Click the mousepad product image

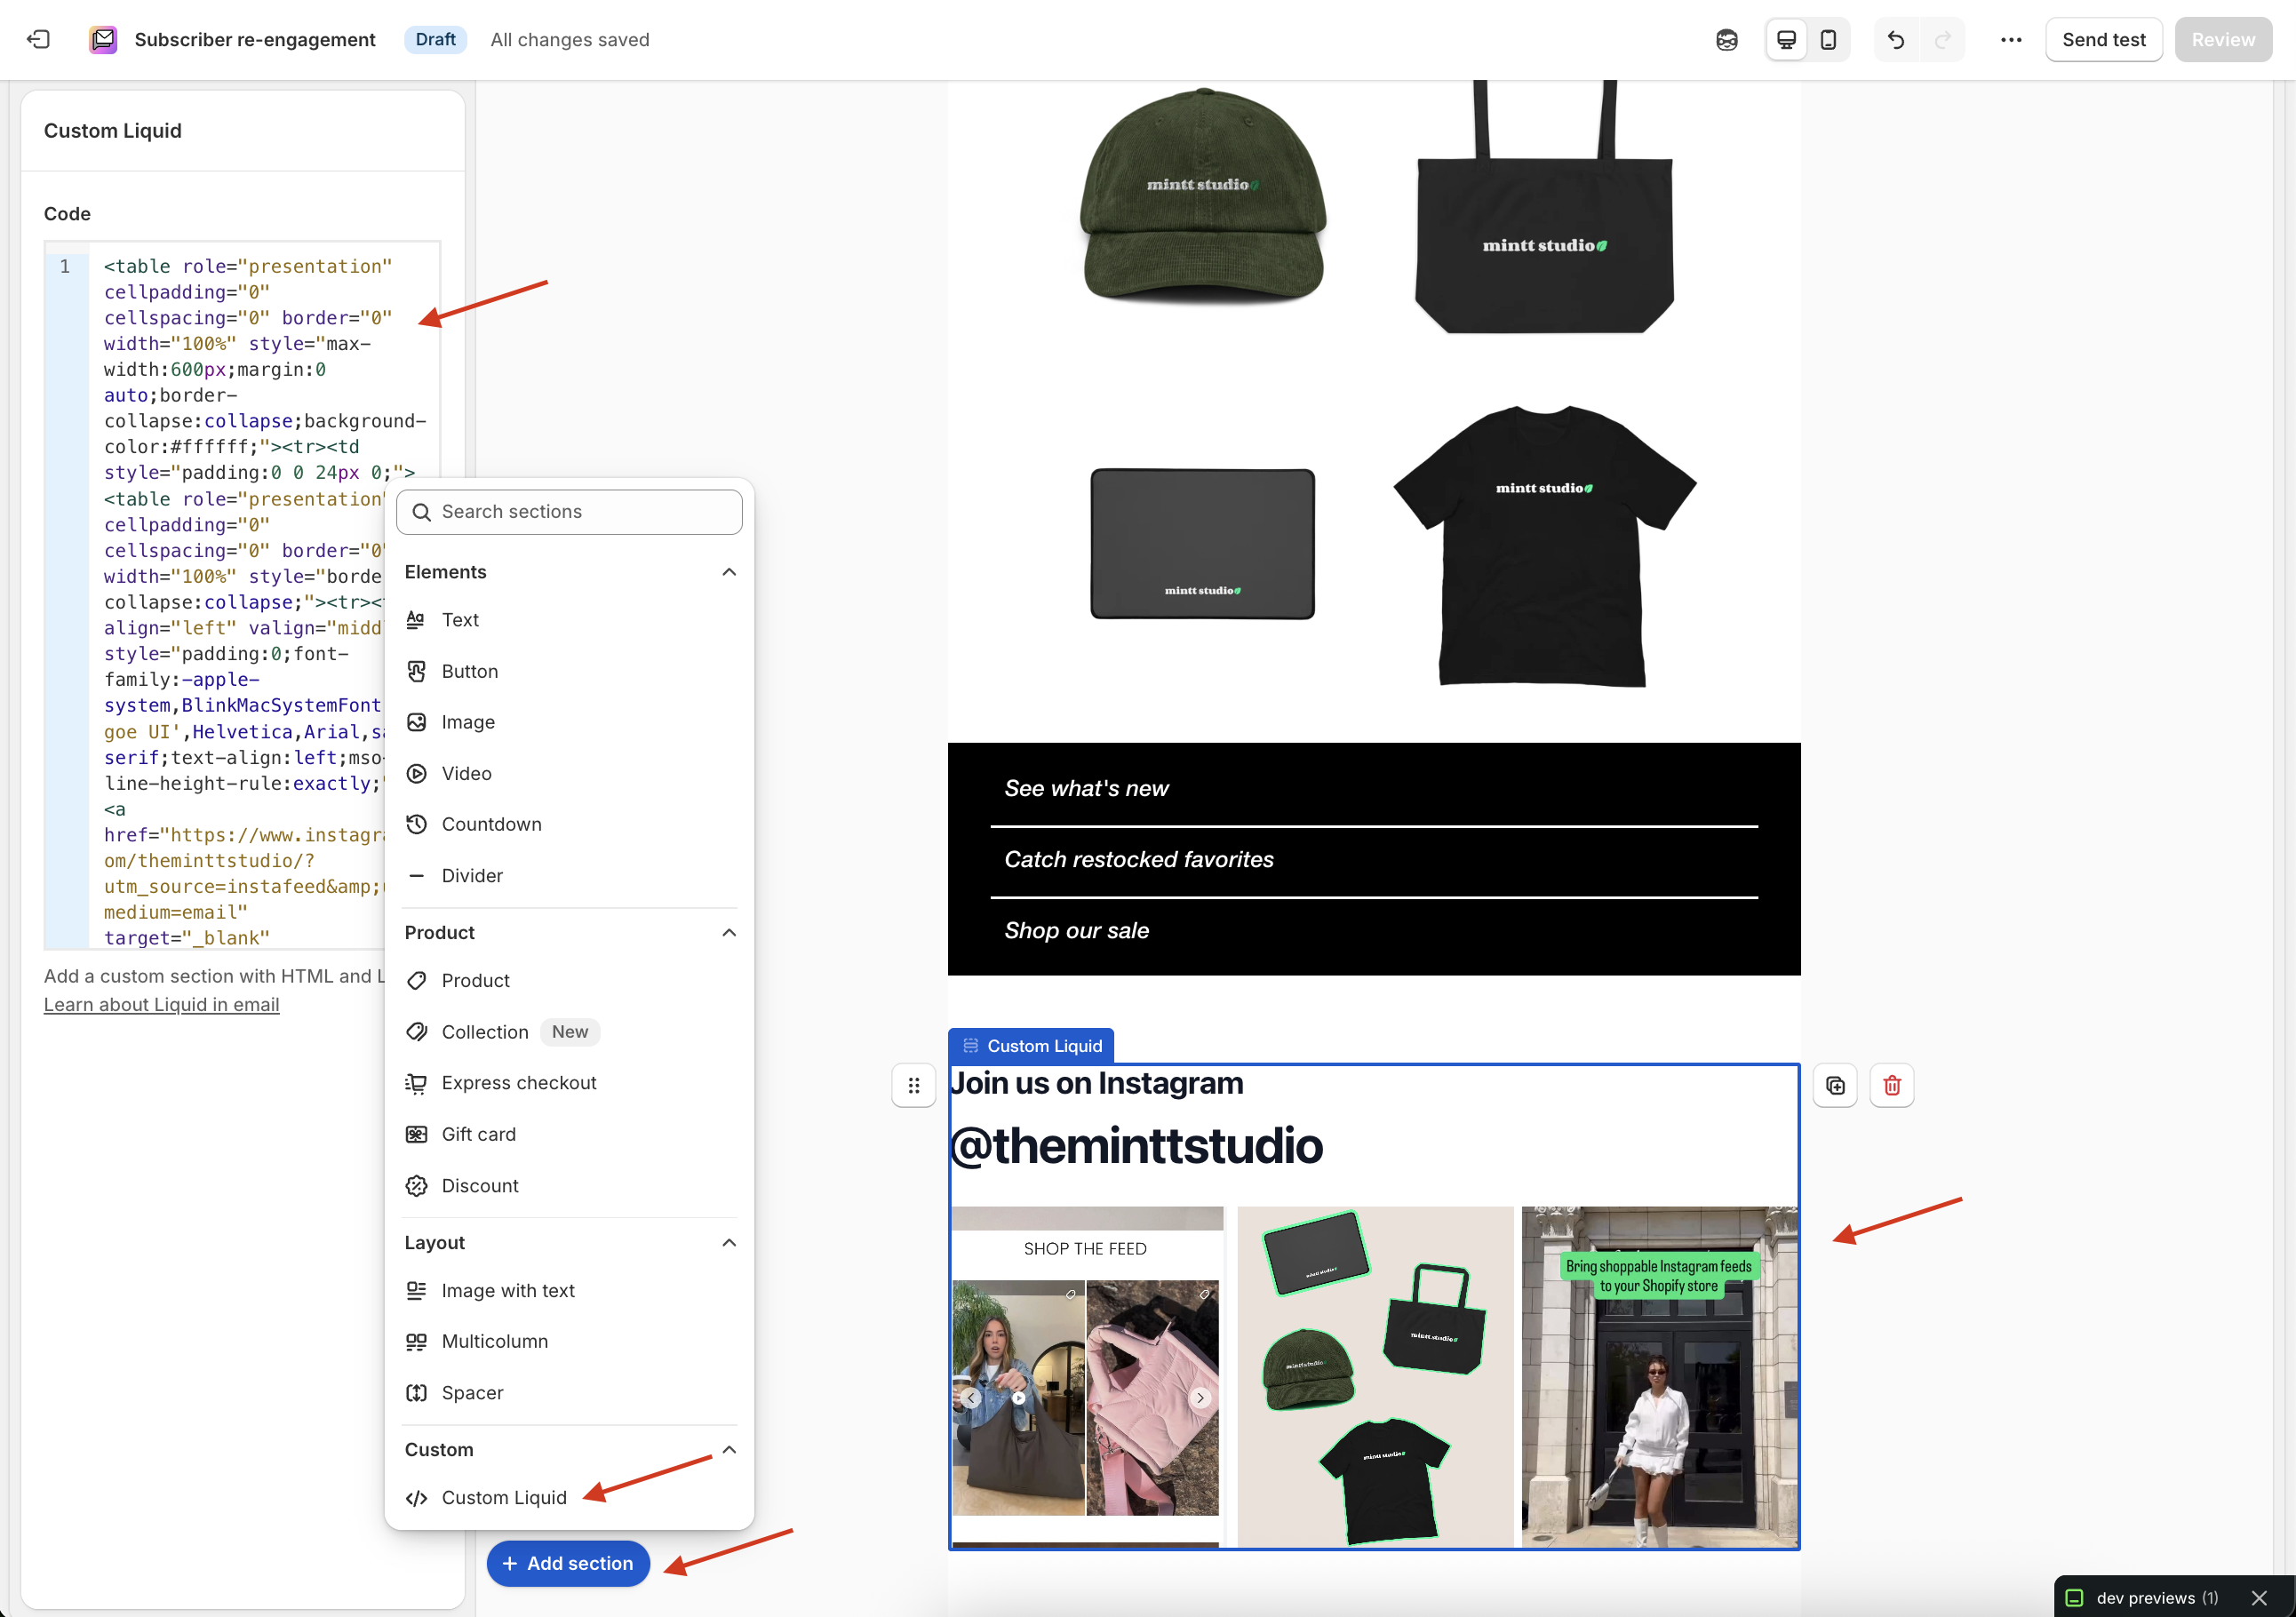coord(1202,544)
